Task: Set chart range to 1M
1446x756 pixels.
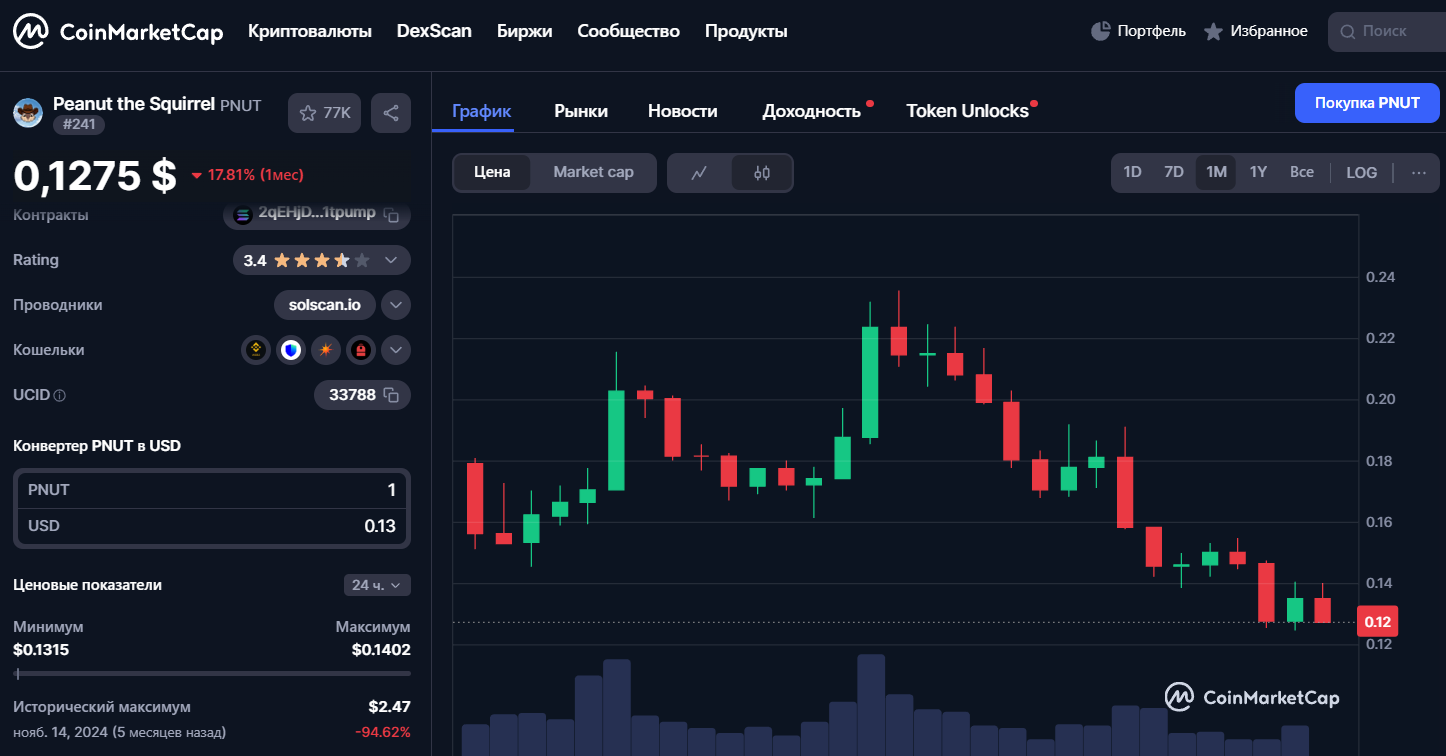Action: pyautogui.click(x=1216, y=172)
